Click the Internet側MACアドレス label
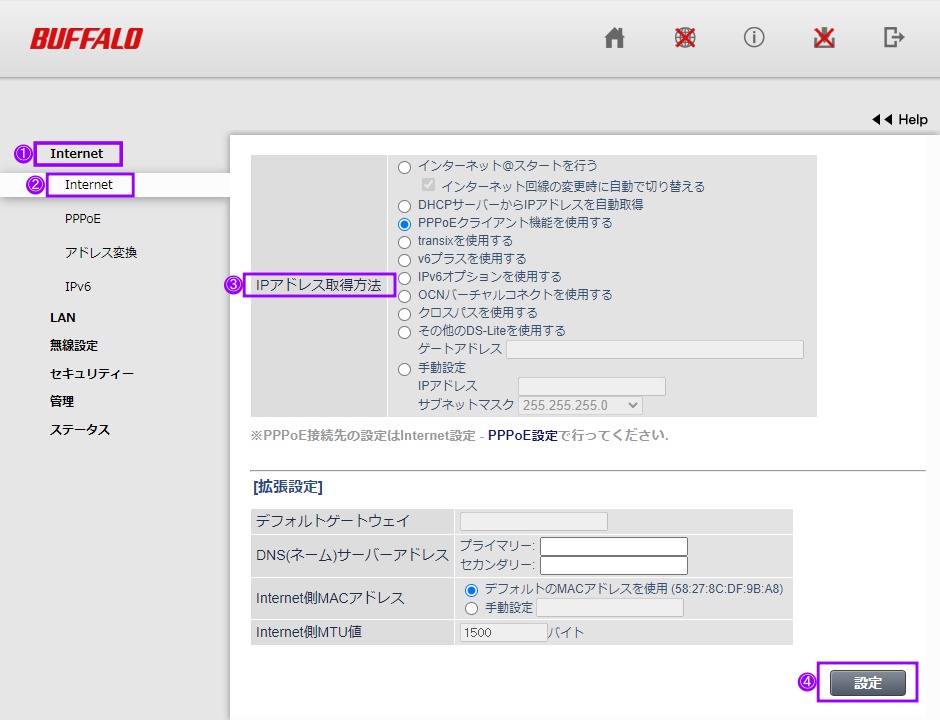Image resolution: width=940 pixels, height=720 pixels. tap(330, 598)
